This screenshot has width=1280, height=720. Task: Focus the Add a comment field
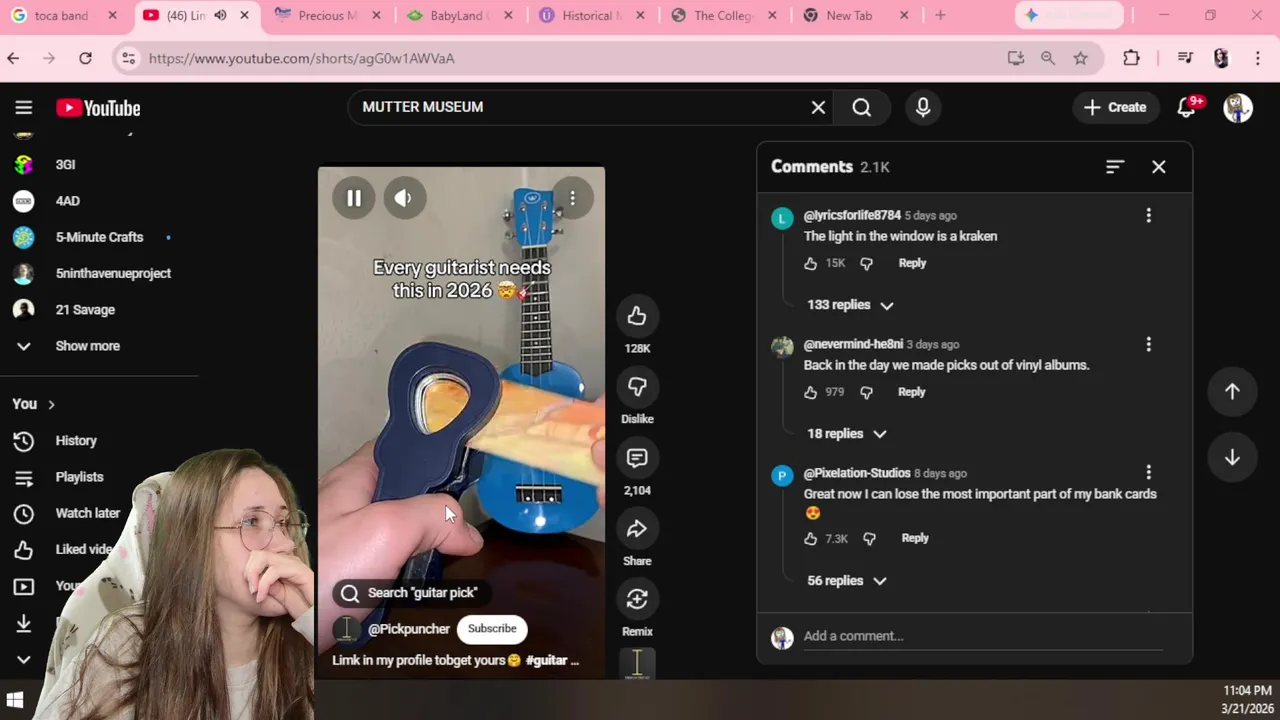(x=983, y=636)
